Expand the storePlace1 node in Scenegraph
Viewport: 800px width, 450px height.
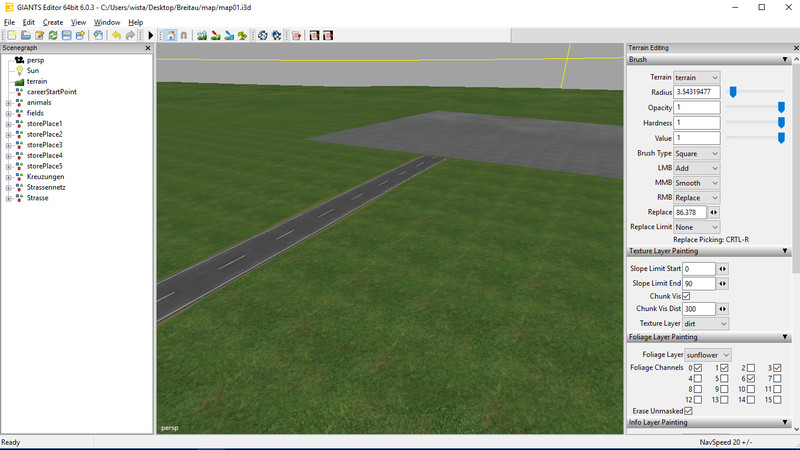pos(8,124)
